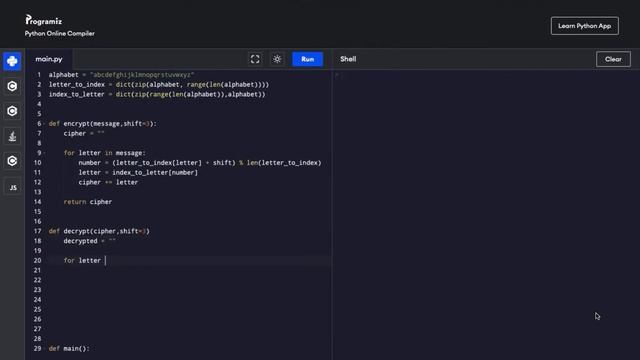Switch to the Java compiler icon
This screenshot has height=360, width=640.
click(12, 136)
